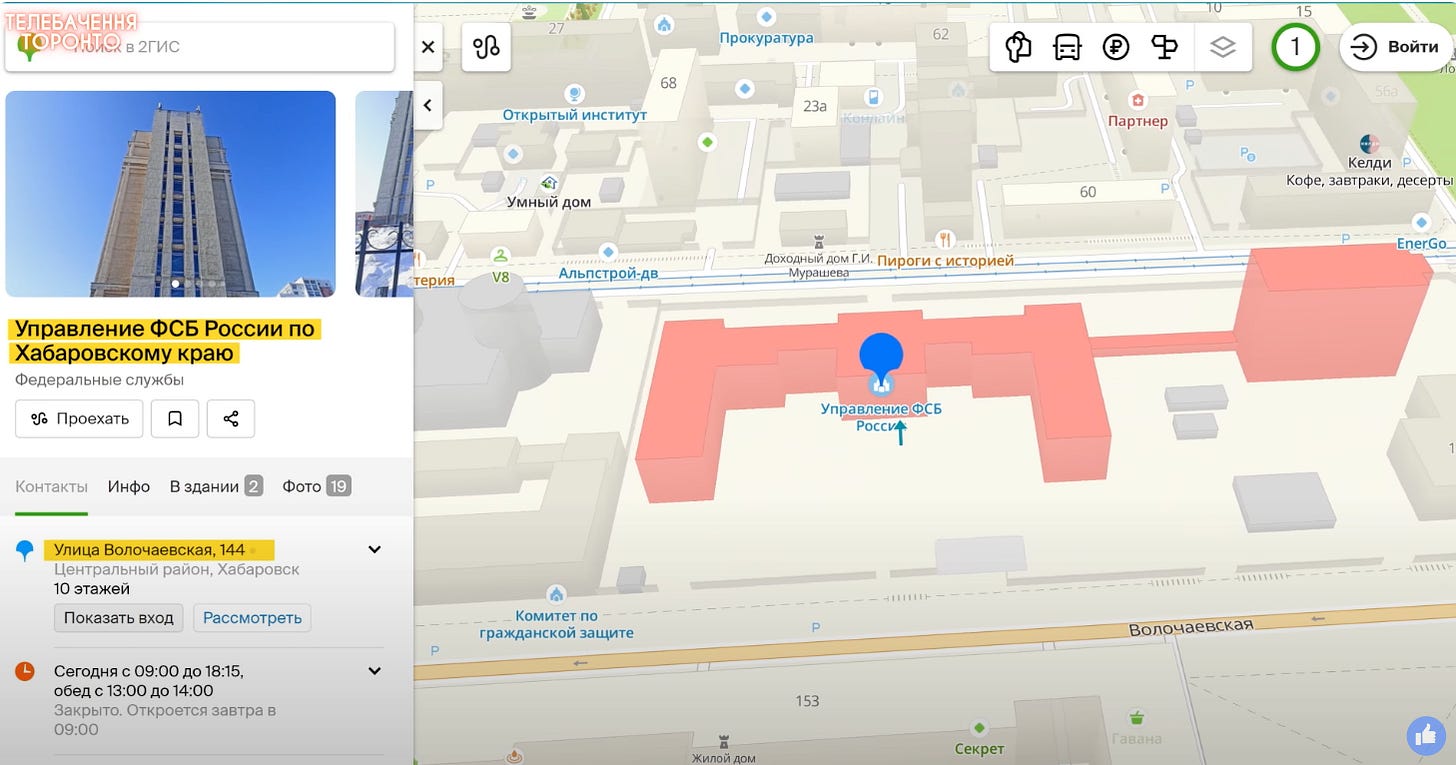Click the tree layer icon in the top toolbar
The height and width of the screenshot is (765, 1456).
(x=1019, y=47)
